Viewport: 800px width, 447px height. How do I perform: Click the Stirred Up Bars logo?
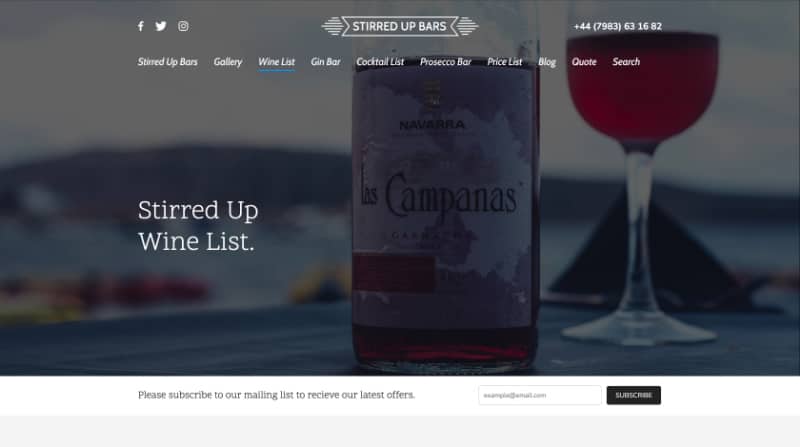pos(399,26)
